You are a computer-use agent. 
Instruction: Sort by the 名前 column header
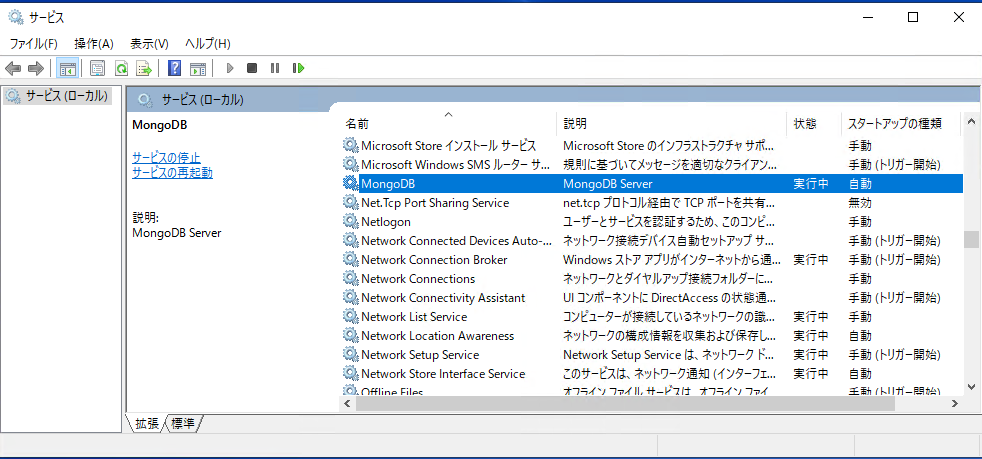pos(448,123)
